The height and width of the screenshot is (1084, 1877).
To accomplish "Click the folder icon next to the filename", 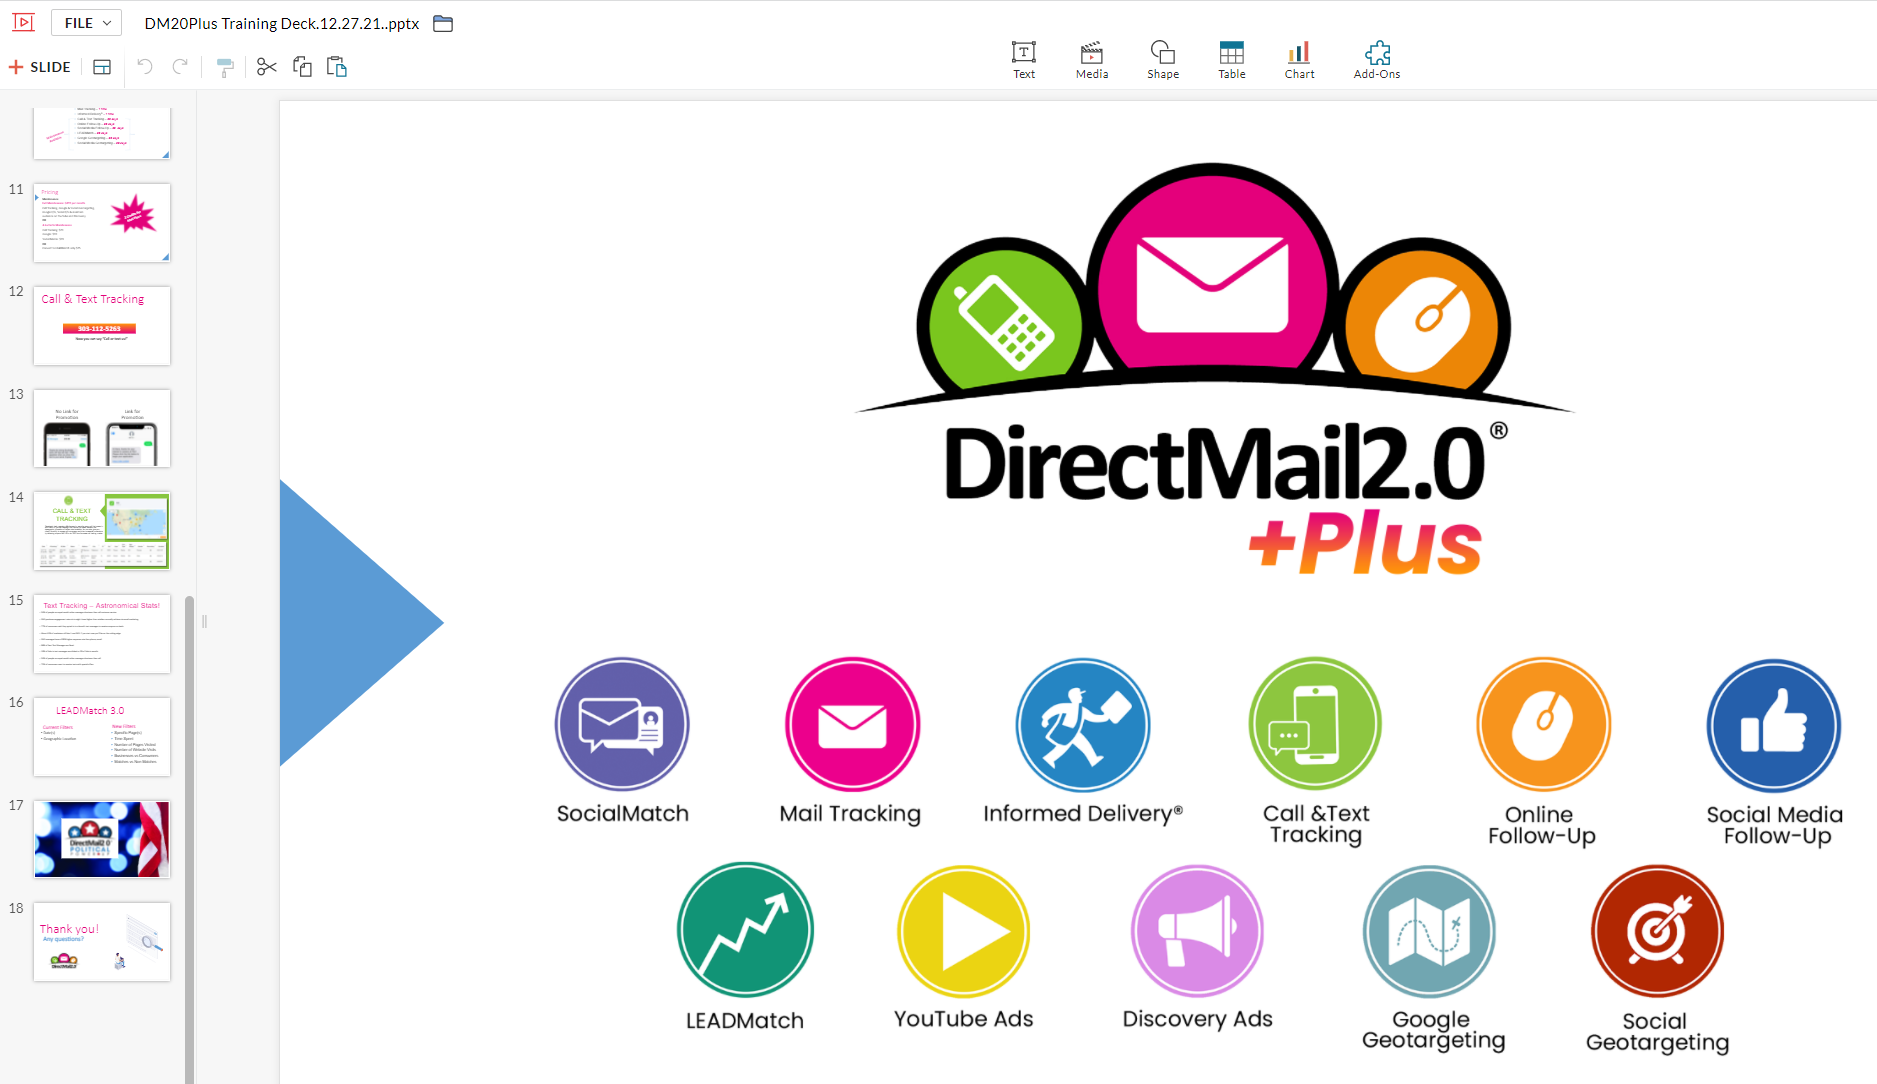I will pyautogui.click(x=443, y=23).
